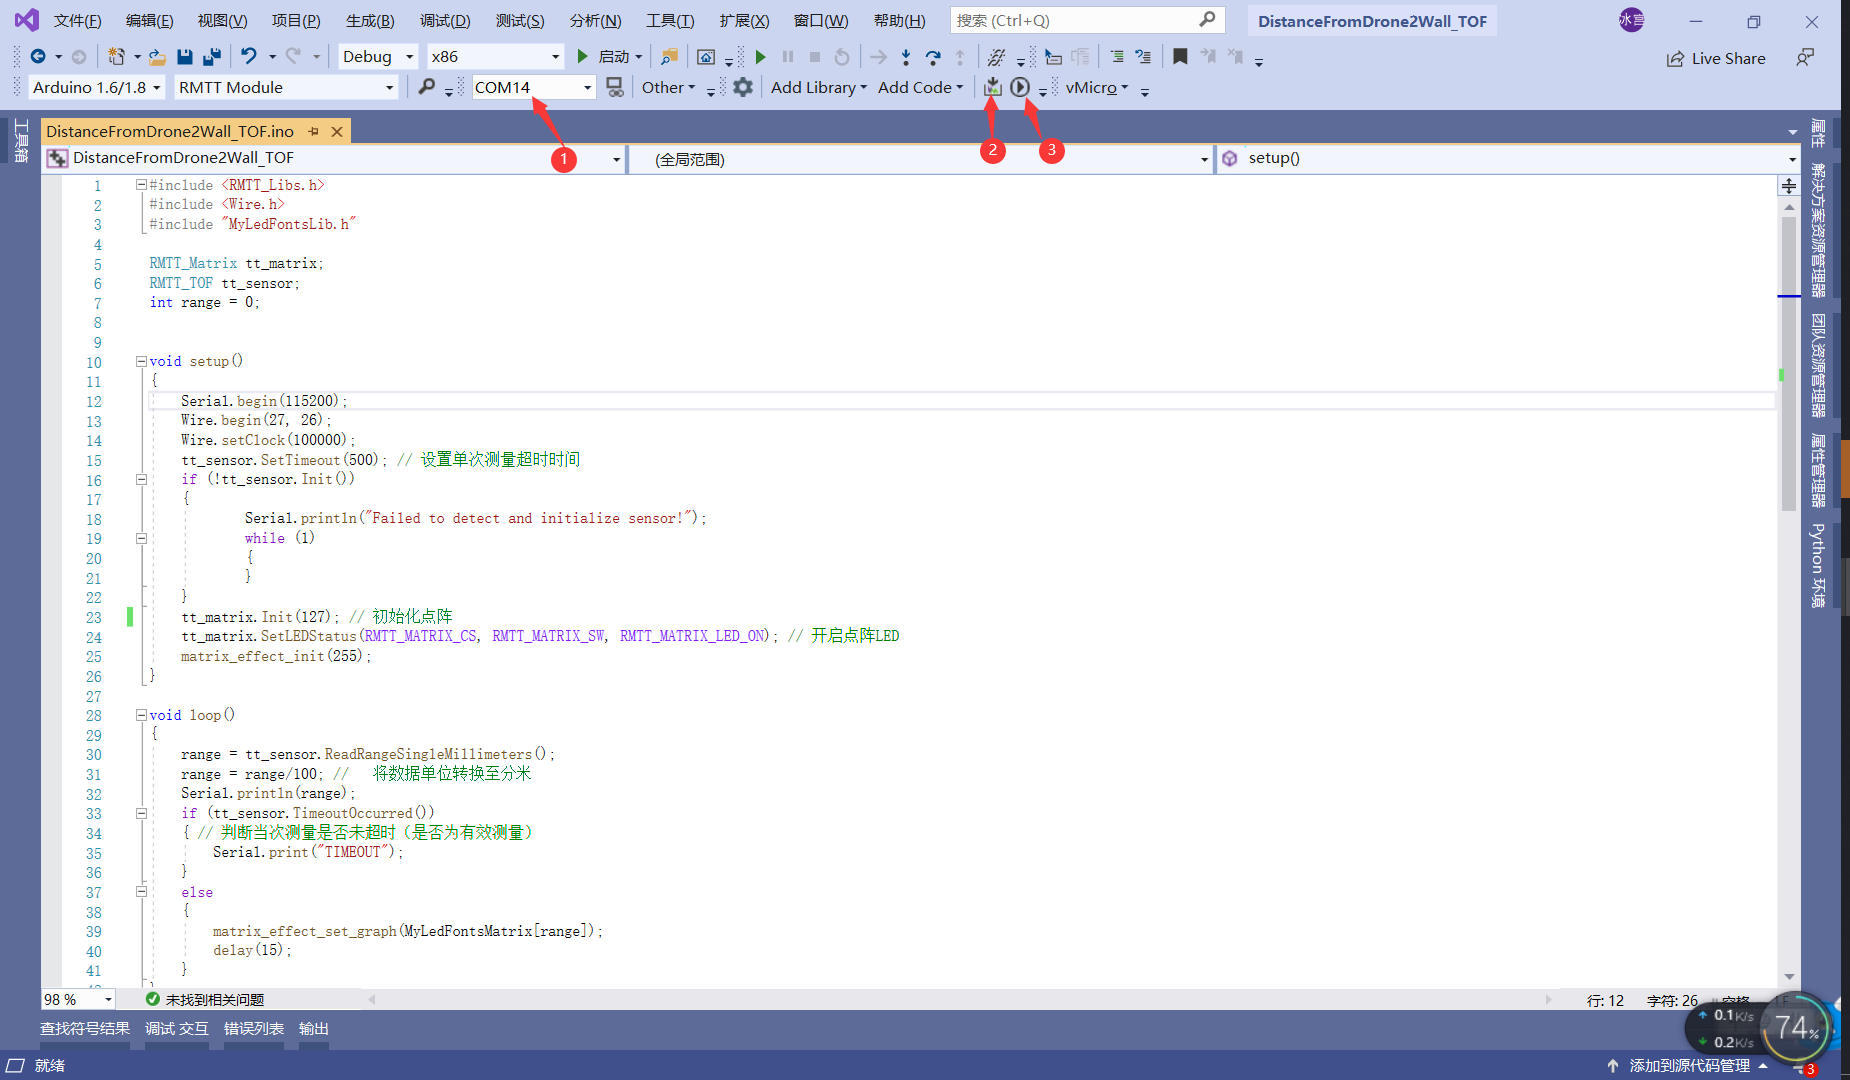Switch to the 输出 output tab

coord(314,1028)
